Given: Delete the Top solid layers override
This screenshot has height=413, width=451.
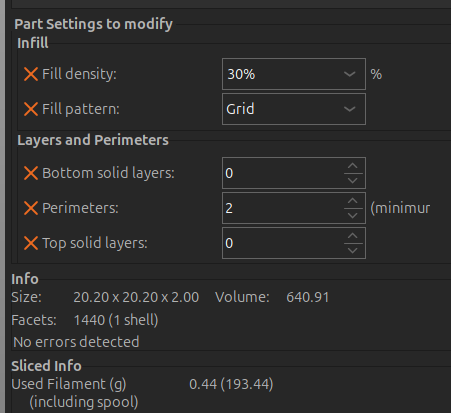Looking at the screenshot, I should tap(31, 243).
